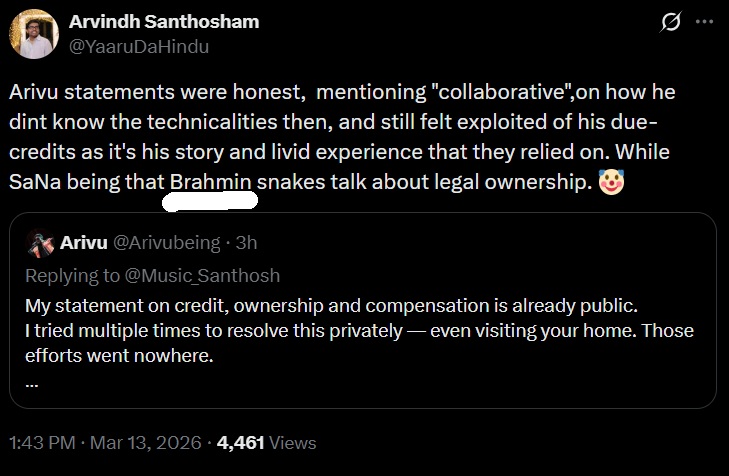Open the Arvindh Santhosham display name link
Viewport: 729px width, 476px height.
pyautogui.click(x=164, y=22)
